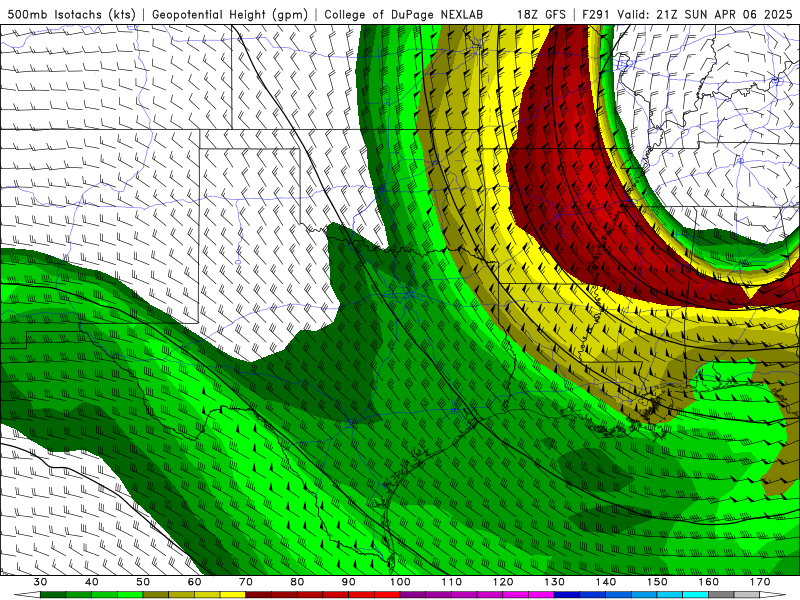
Task: Pick the magenta swatch just below 130
Action: tap(541, 595)
